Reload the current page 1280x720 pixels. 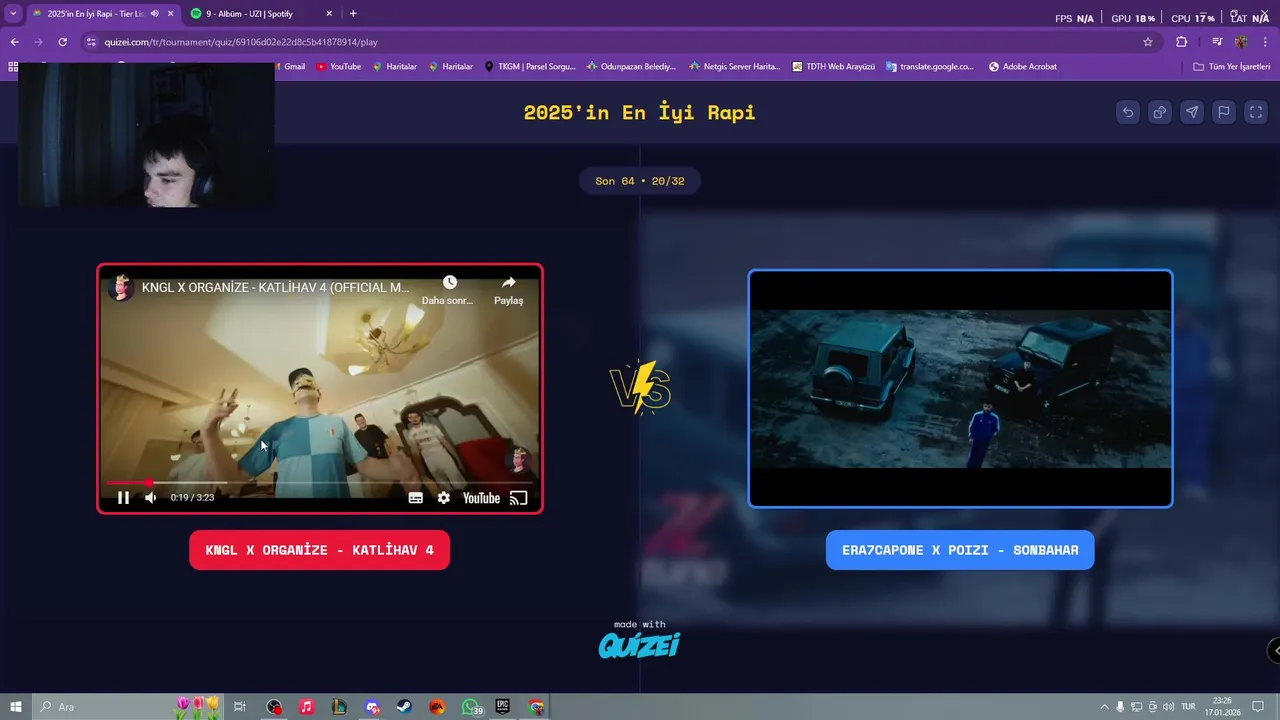tap(62, 42)
